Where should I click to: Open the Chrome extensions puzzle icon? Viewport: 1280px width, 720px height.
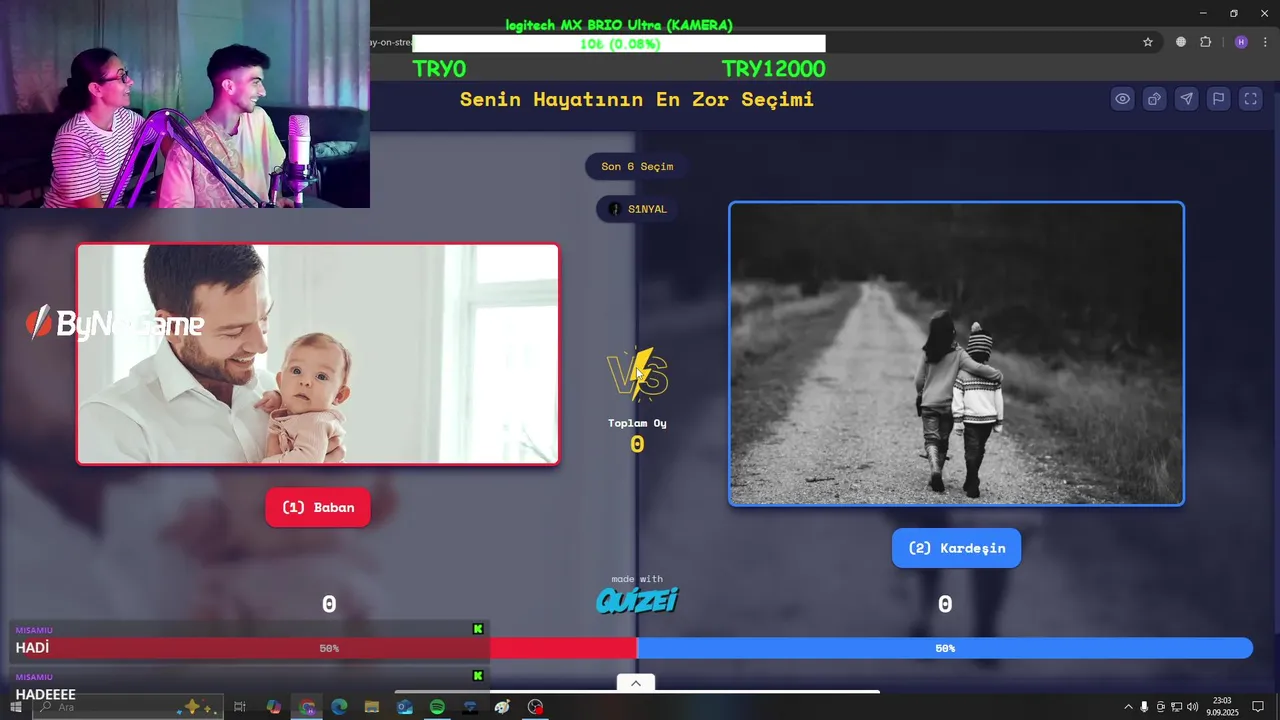point(1206,42)
